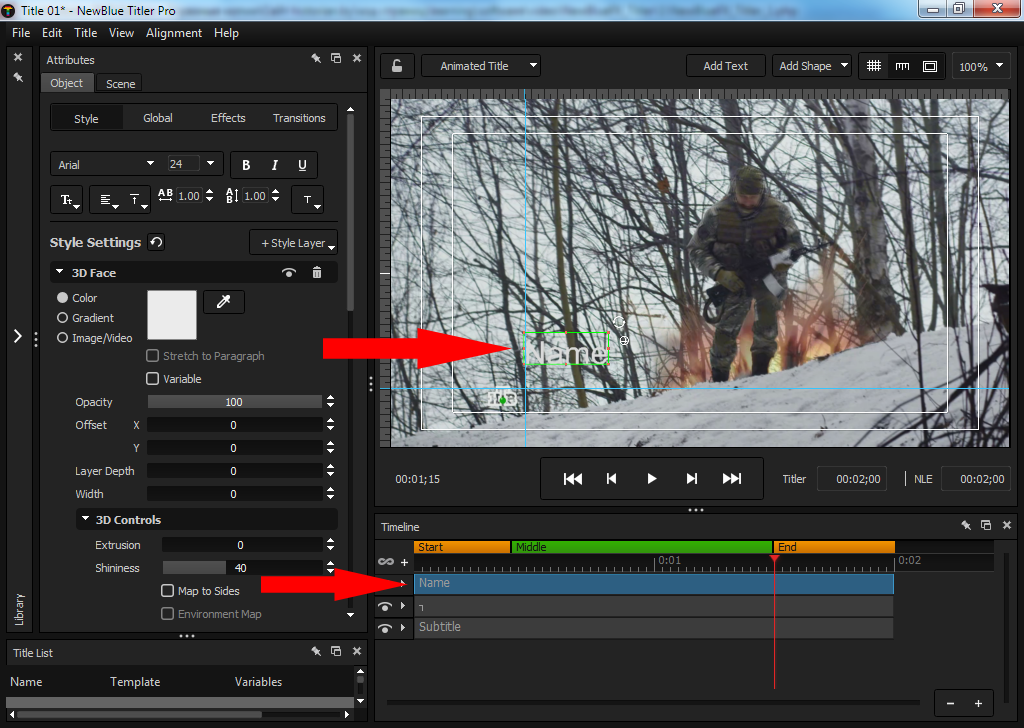This screenshot has height=728, width=1024.
Task: Apply bold formatting to text
Action: click(x=246, y=165)
